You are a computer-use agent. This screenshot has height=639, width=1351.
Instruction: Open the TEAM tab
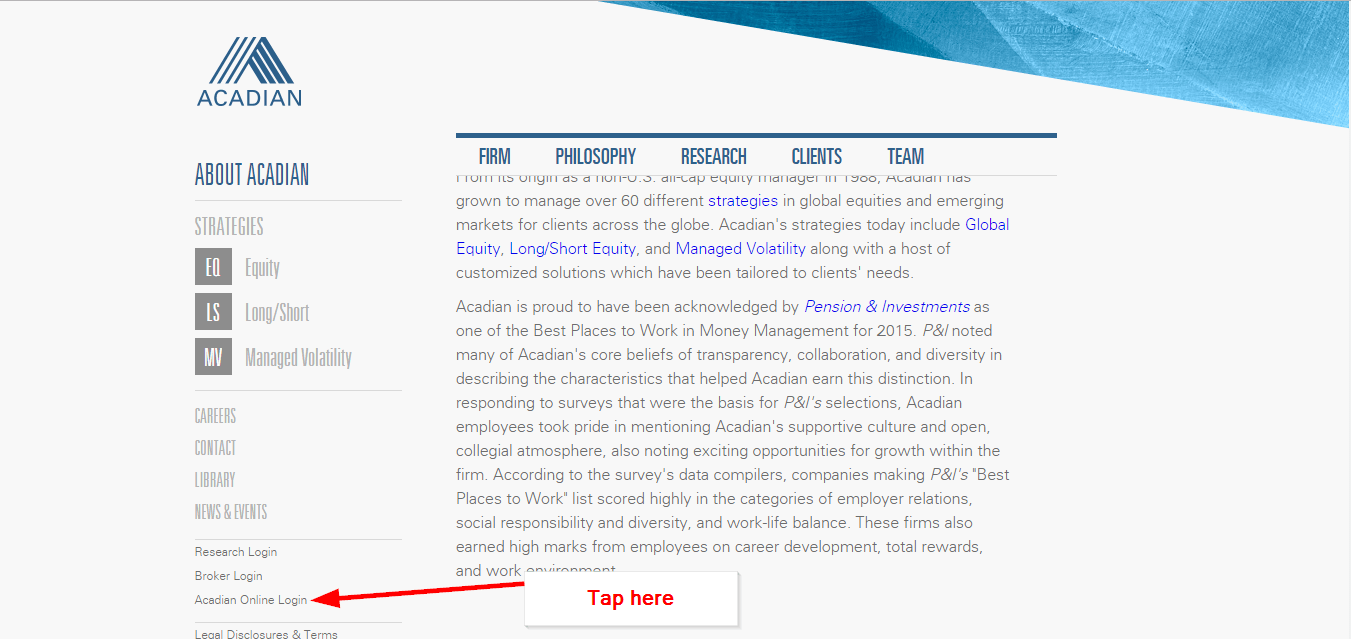[905, 156]
